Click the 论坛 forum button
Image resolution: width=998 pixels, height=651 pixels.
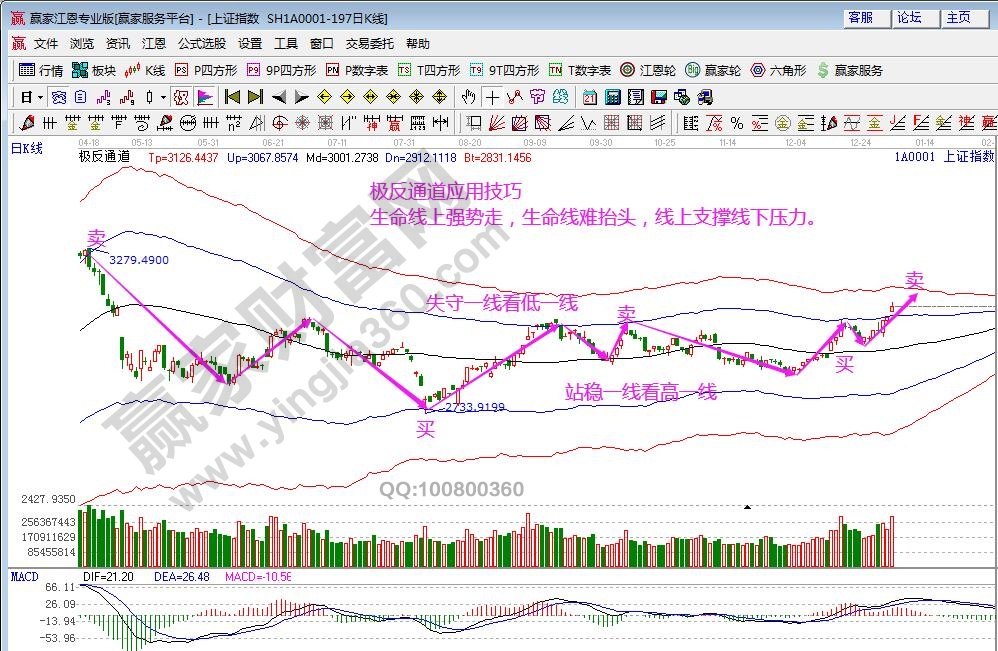tap(909, 18)
